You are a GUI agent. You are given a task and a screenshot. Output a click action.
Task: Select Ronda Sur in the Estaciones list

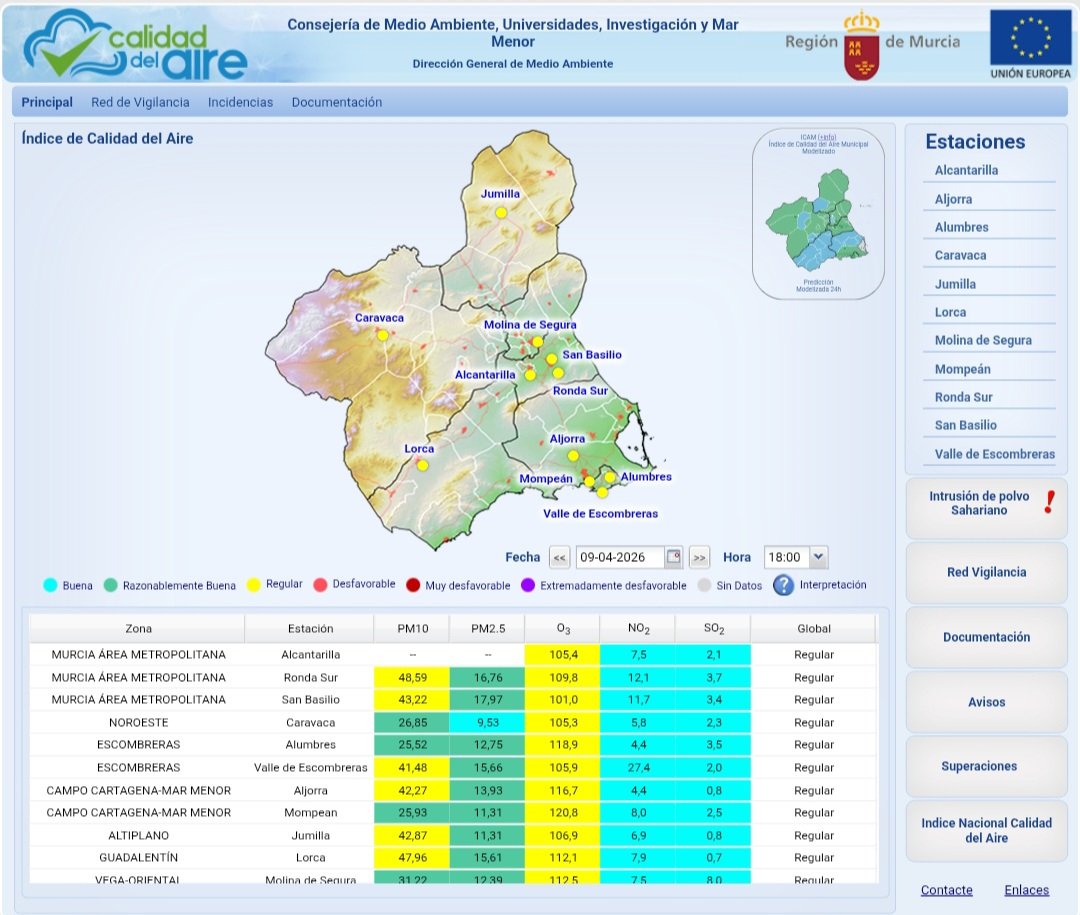point(963,397)
